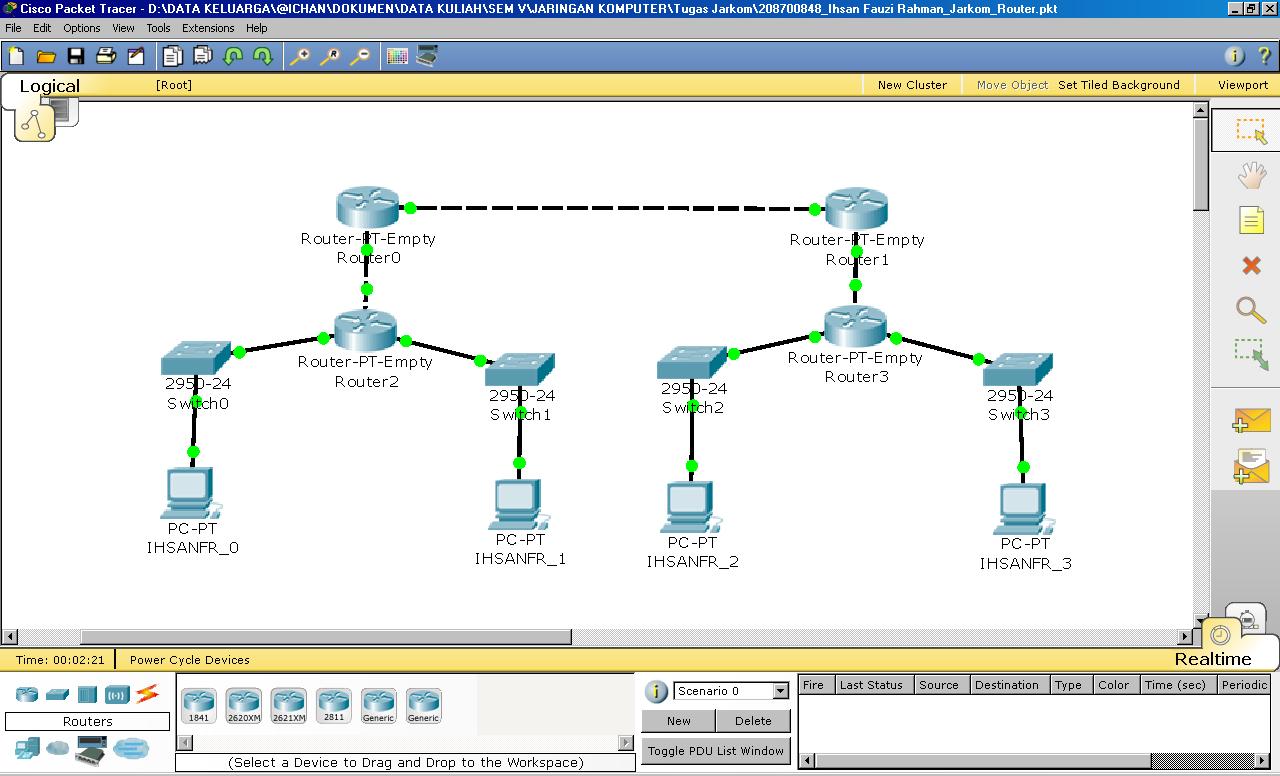Click the Copy icon in toolbar
The image size is (1280, 776).
173,56
